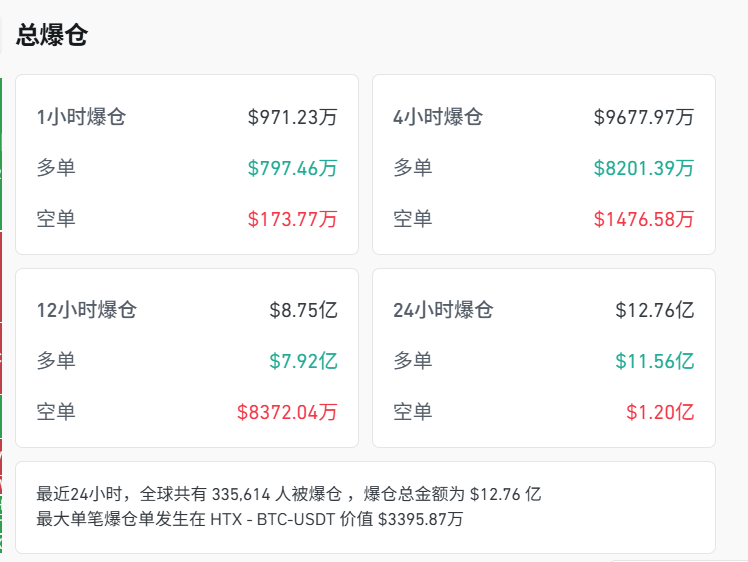The height and width of the screenshot is (562, 748).
Task: Click the red value $8372.04万
Action: [x=288, y=412]
